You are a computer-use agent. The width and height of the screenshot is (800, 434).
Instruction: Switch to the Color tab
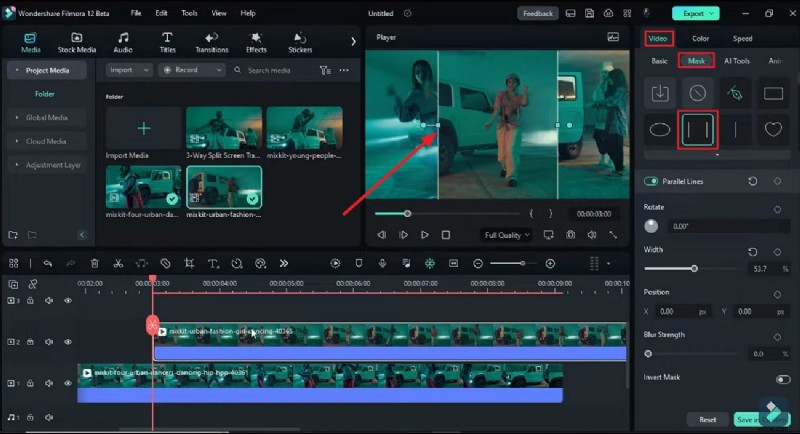click(x=701, y=38)
